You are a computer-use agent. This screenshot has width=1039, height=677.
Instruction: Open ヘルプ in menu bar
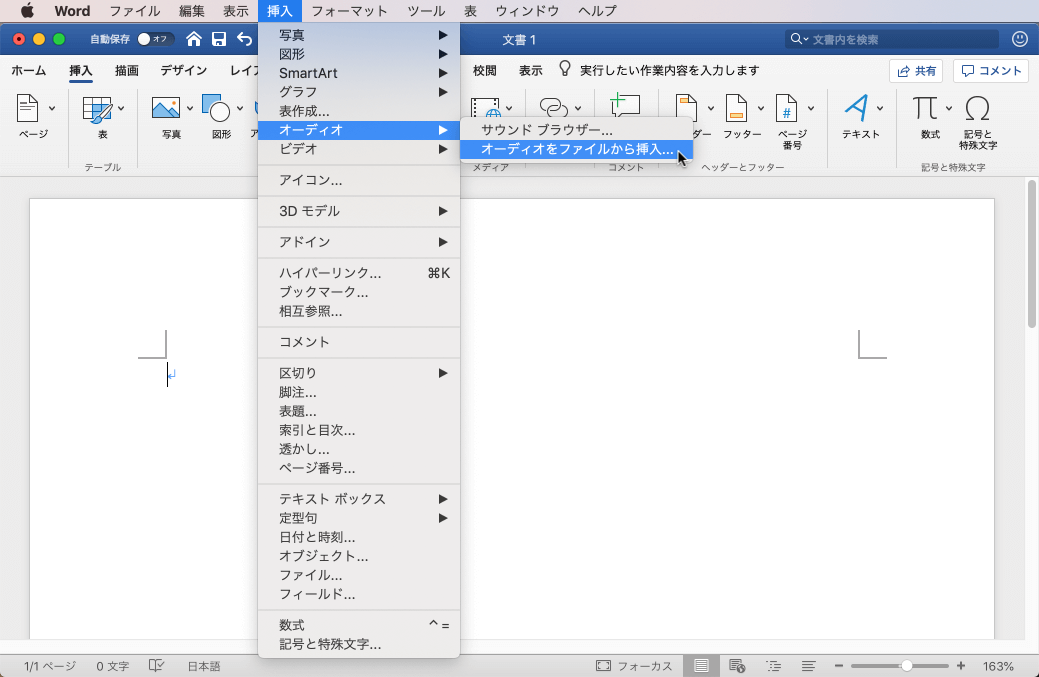tap(597, 11)
